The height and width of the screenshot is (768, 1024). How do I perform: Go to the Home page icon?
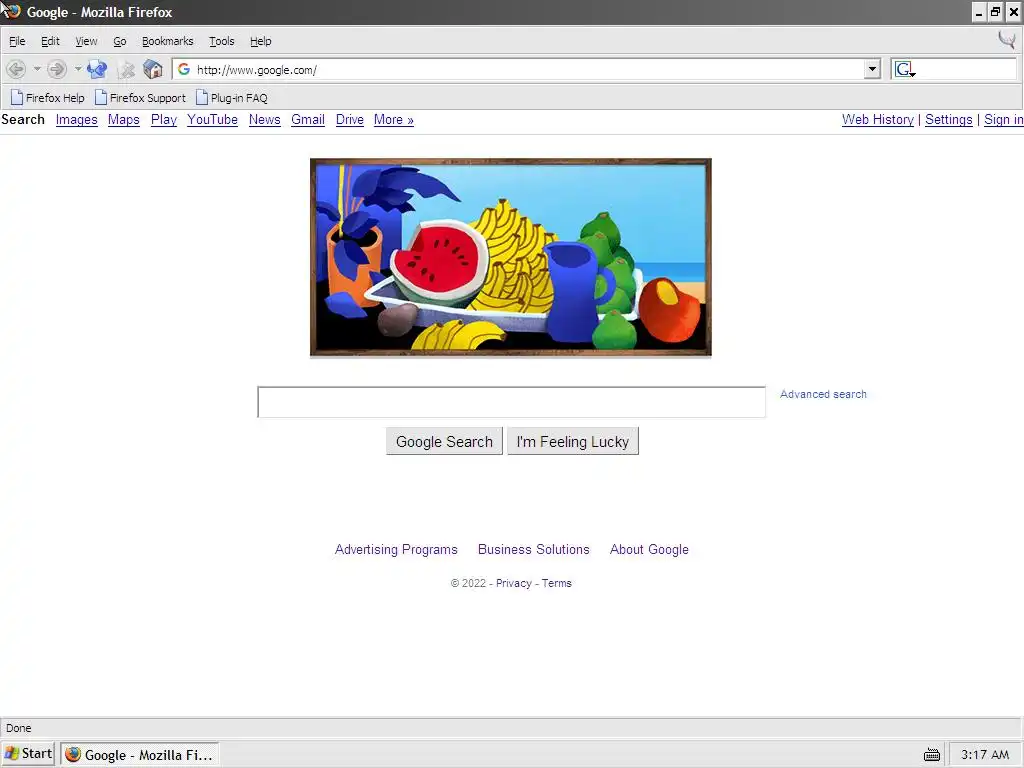click(x=153, y=69)
